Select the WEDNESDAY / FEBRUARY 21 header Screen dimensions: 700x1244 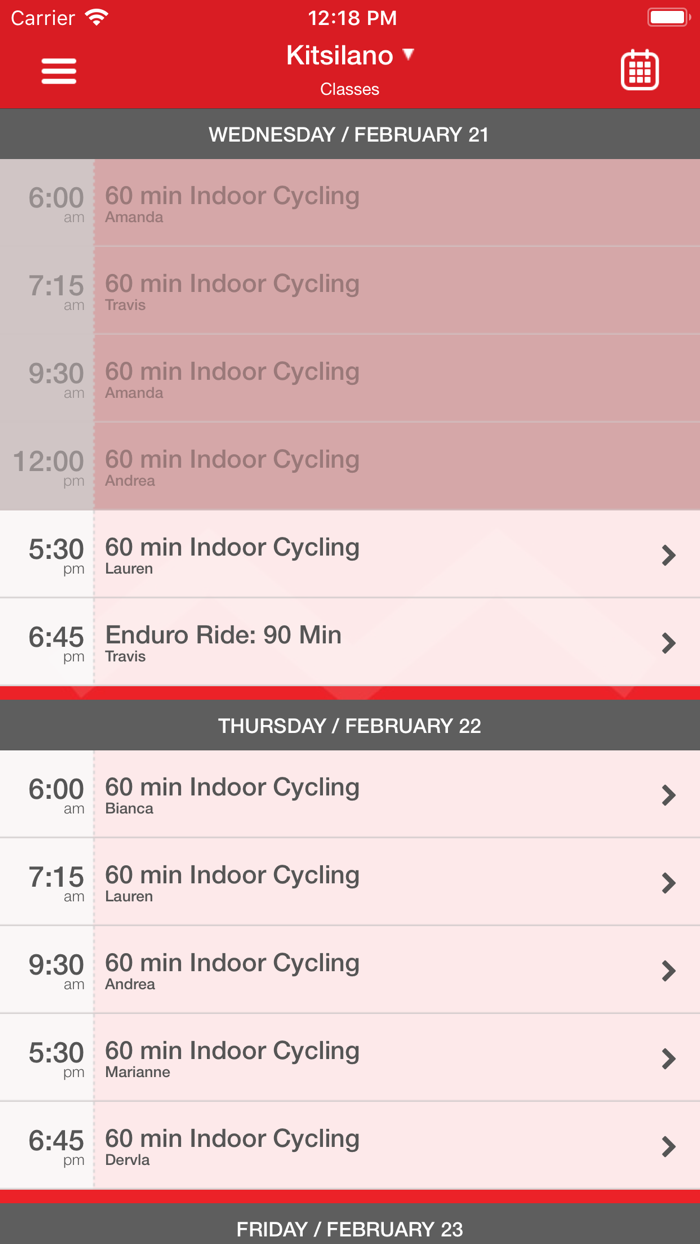point(350,133)
